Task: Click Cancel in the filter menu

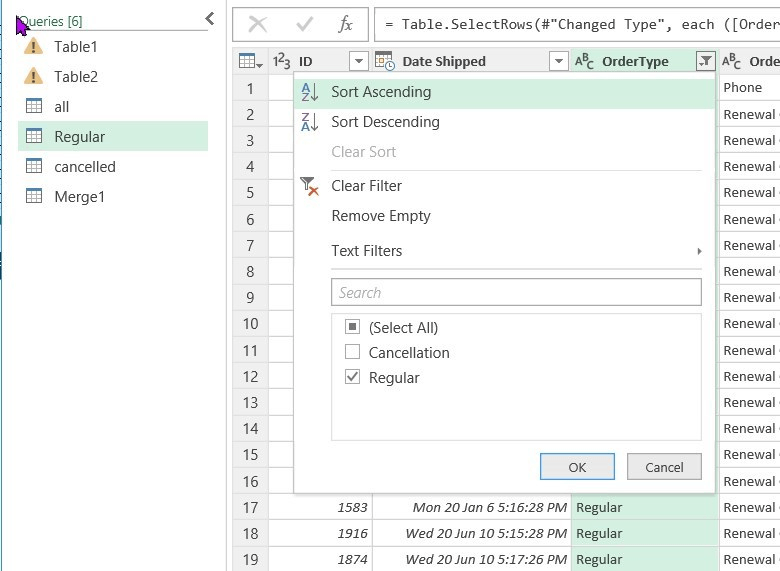Action: (664, 467)
